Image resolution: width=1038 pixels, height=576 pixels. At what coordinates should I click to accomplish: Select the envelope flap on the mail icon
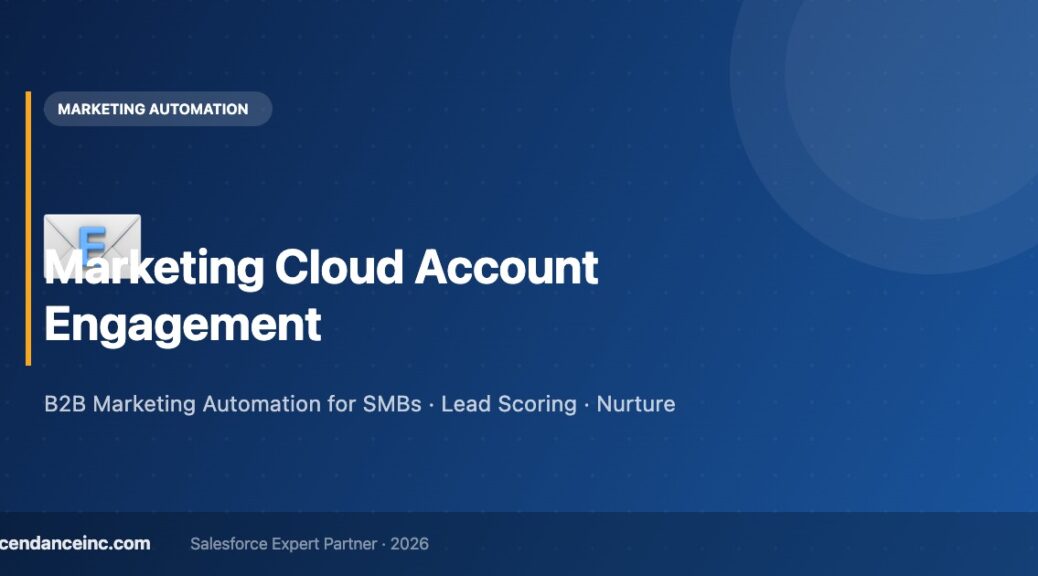[x=93, y=225]
